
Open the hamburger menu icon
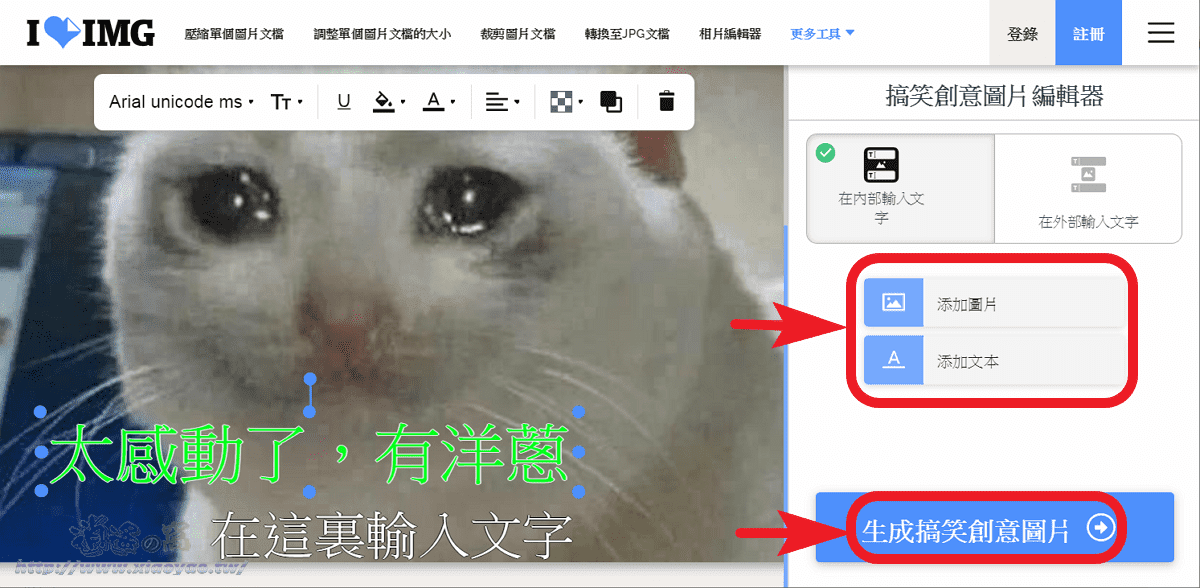tap(1160, 33)
